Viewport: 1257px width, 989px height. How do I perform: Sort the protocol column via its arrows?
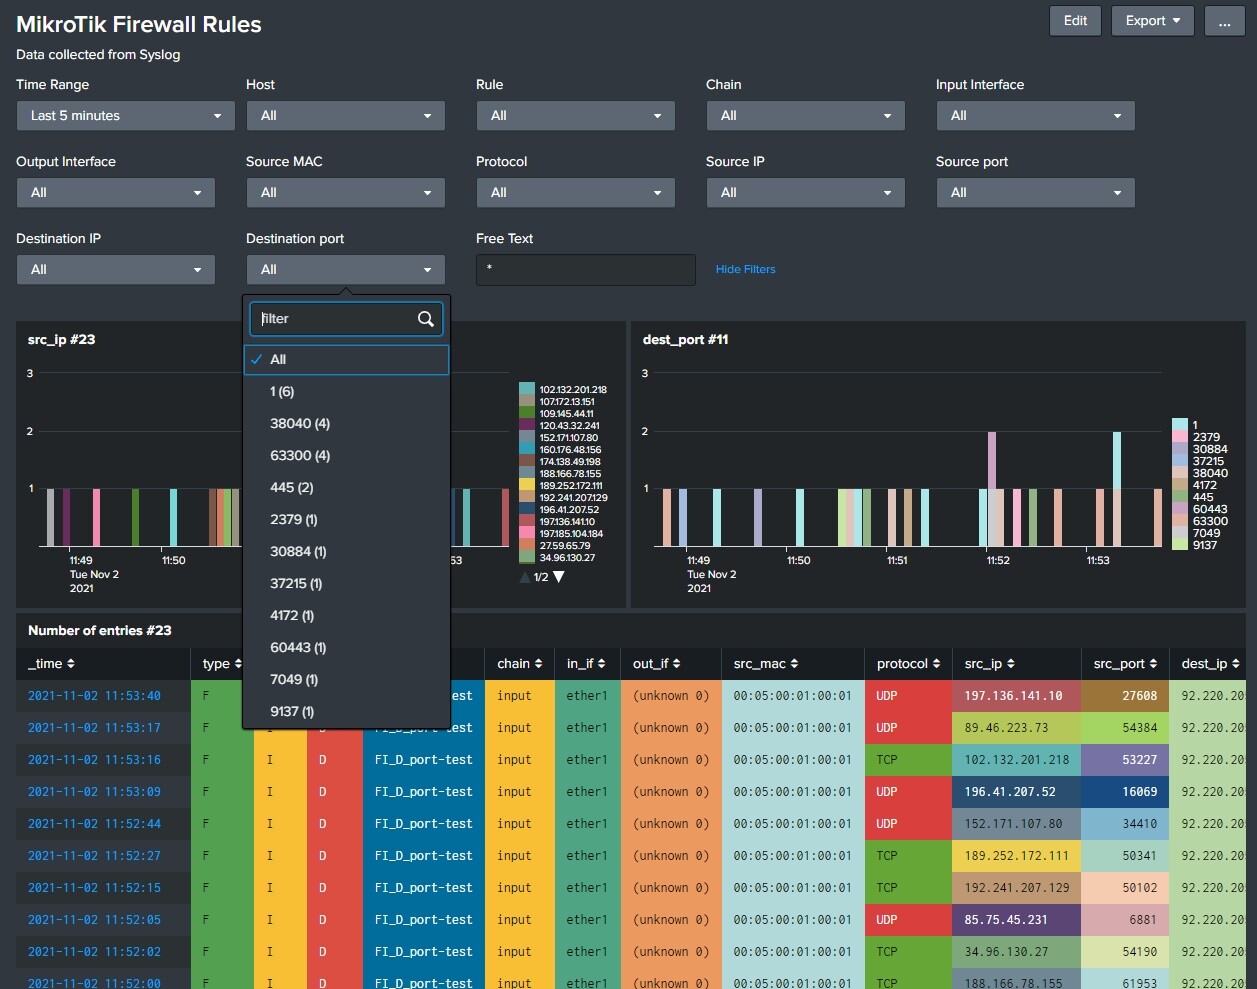tap(936, 664)
